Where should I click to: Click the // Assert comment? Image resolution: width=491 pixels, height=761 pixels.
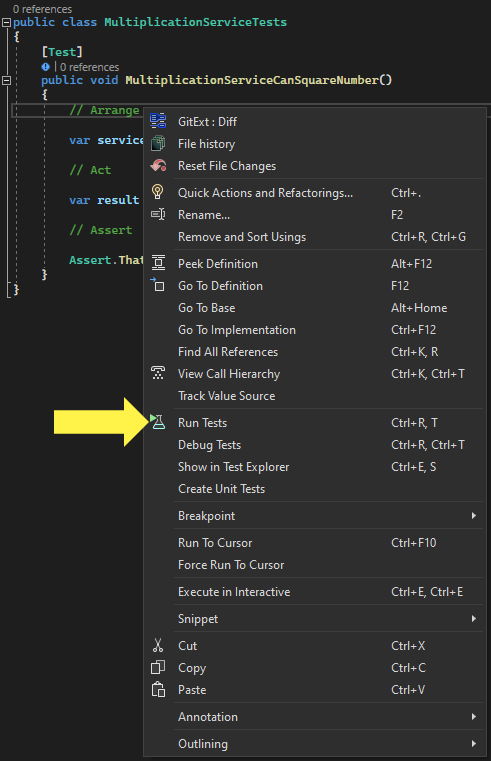(x=101, y=230)
